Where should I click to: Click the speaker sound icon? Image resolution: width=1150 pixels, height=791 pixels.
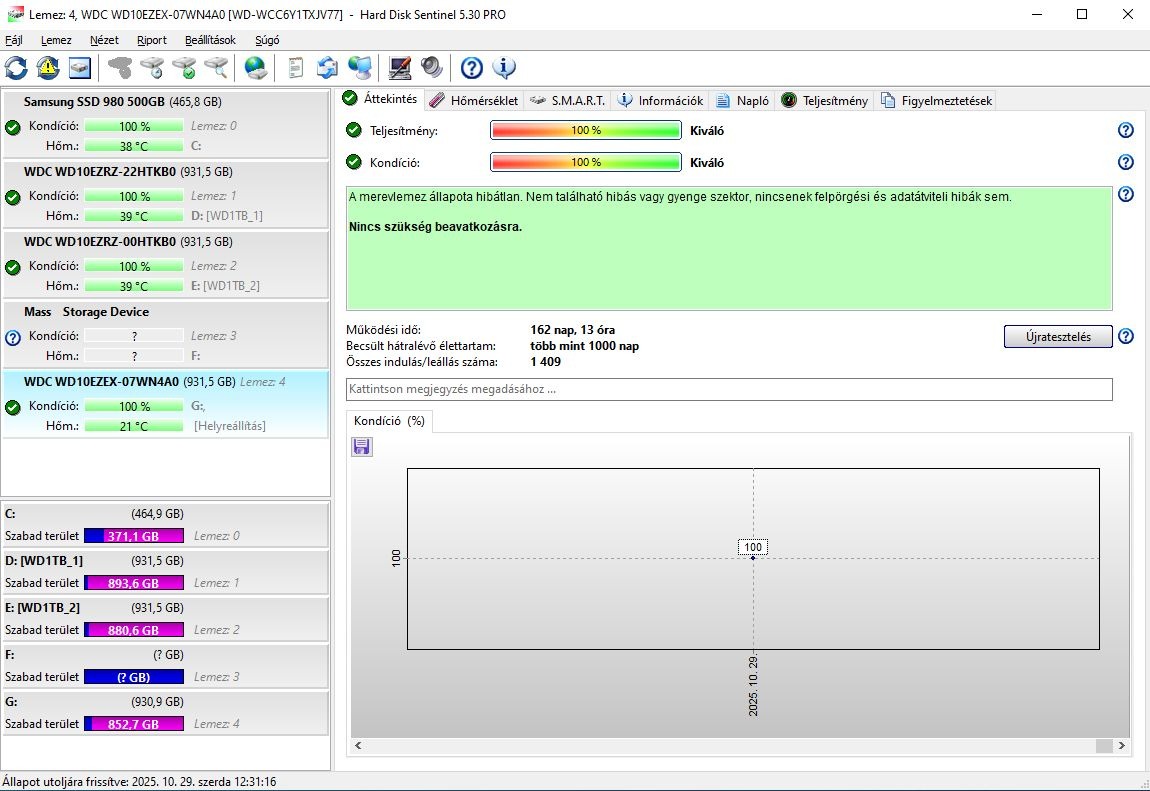(x=432, y=68)
